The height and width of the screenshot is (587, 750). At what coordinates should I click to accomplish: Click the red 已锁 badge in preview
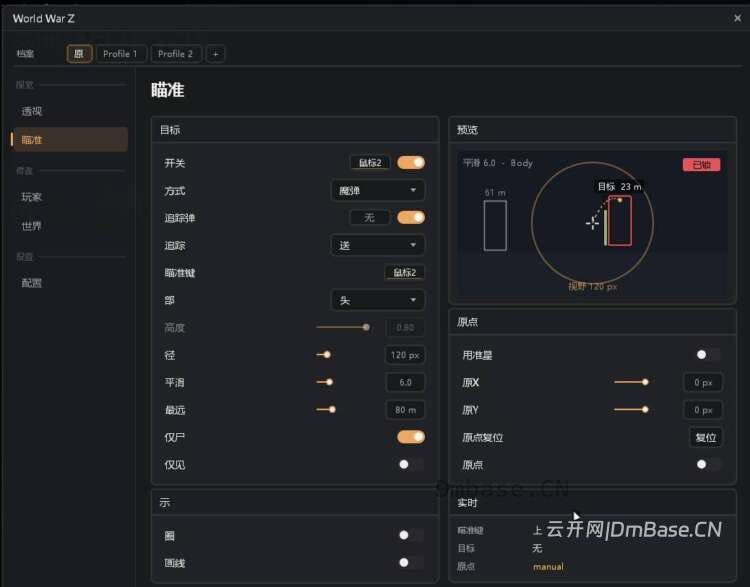tap(701, 165)
